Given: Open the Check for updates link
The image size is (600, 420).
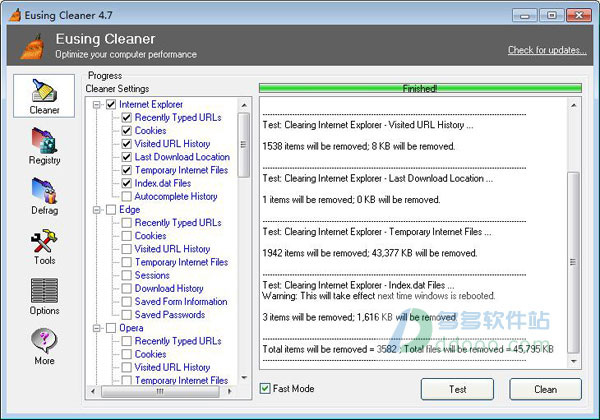Looking at the screenshot, I should point(547,50).
